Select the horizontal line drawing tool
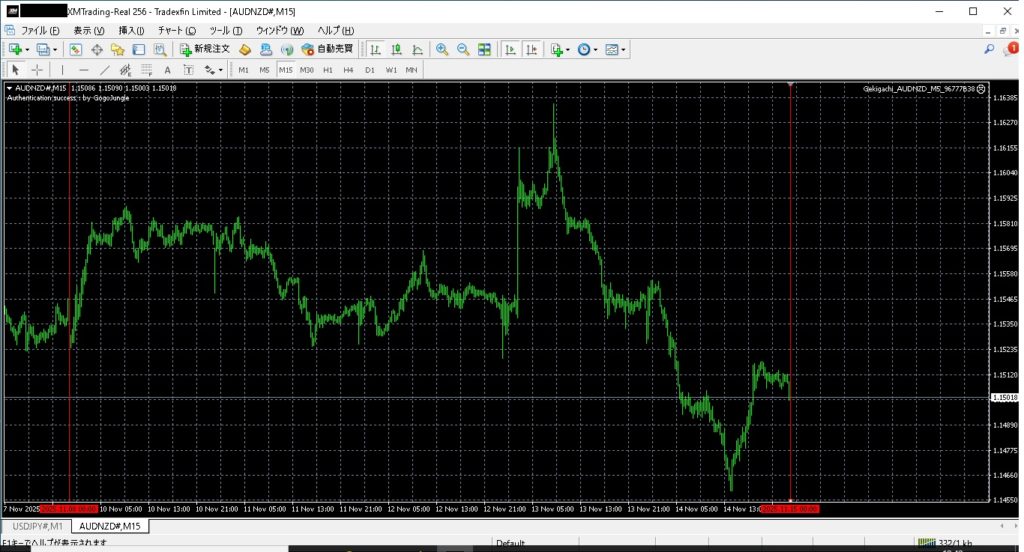1024x552 pixels. click(x=83, y=70)
